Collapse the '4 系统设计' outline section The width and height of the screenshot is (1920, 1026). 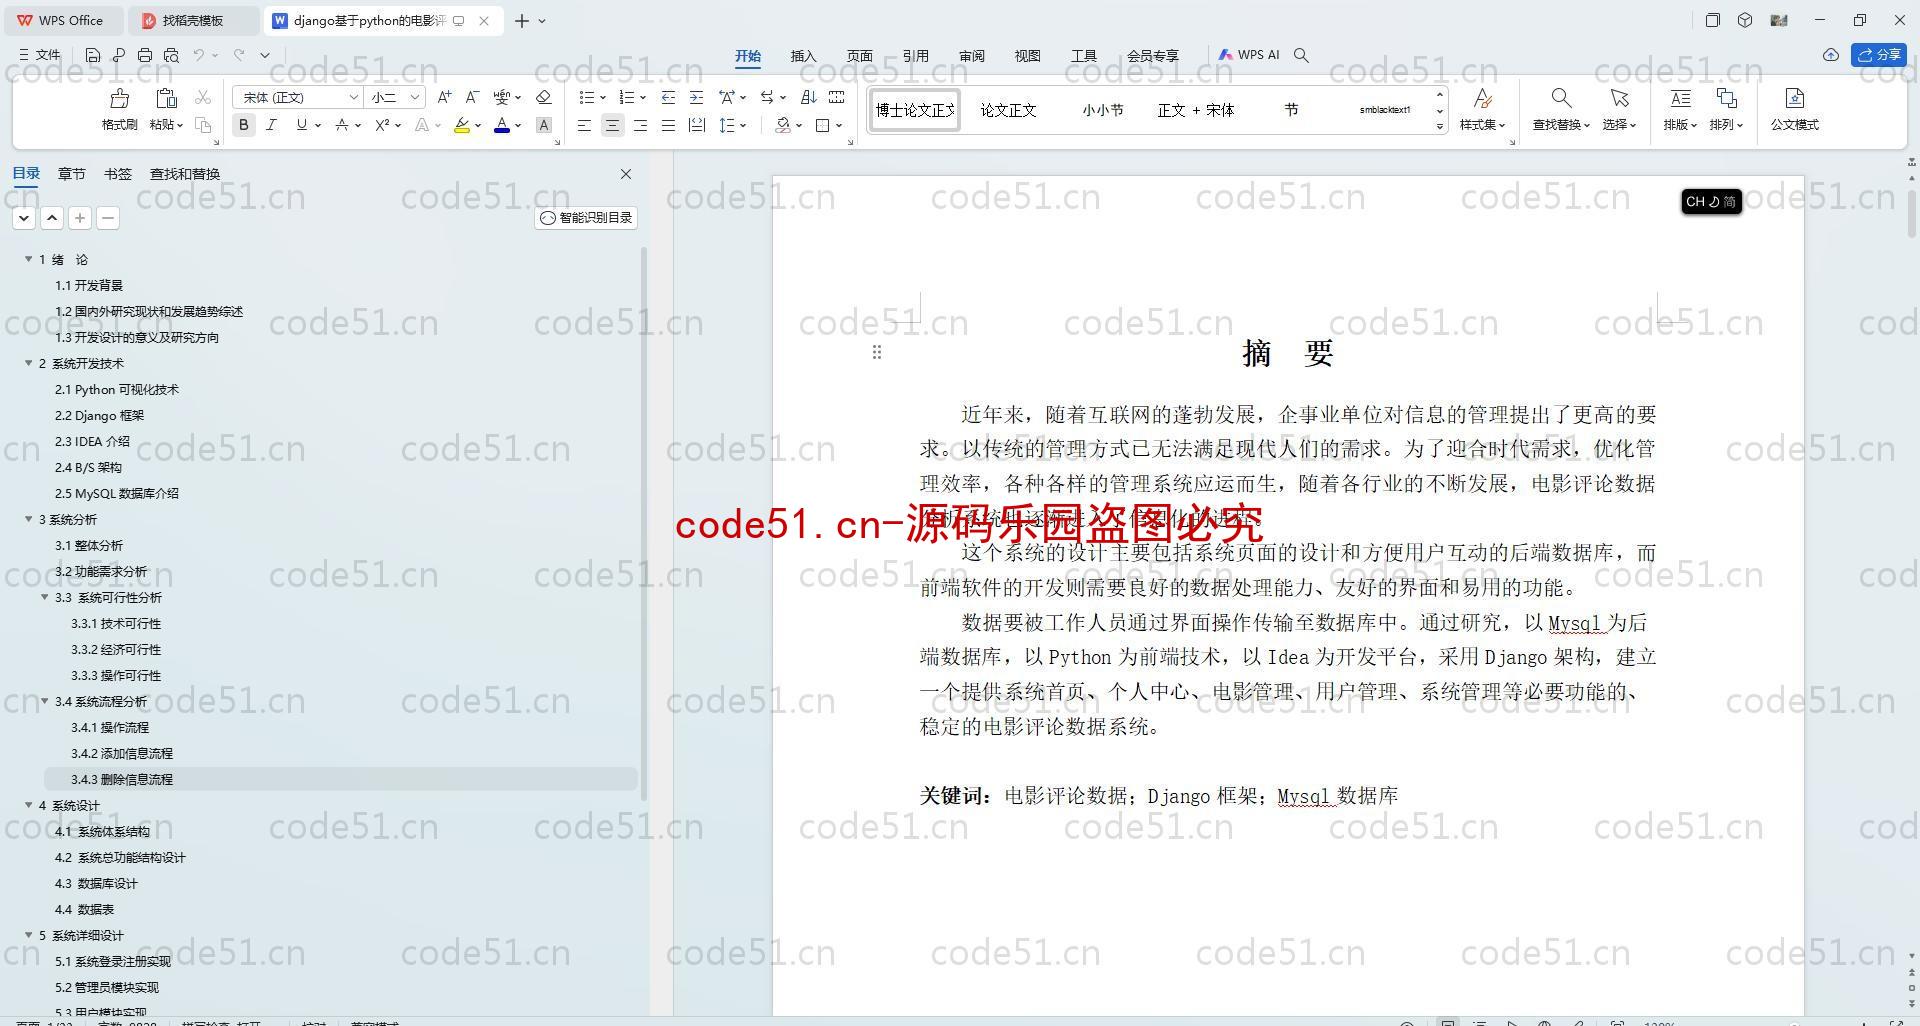pyautogui.click(x=28, y=805)
